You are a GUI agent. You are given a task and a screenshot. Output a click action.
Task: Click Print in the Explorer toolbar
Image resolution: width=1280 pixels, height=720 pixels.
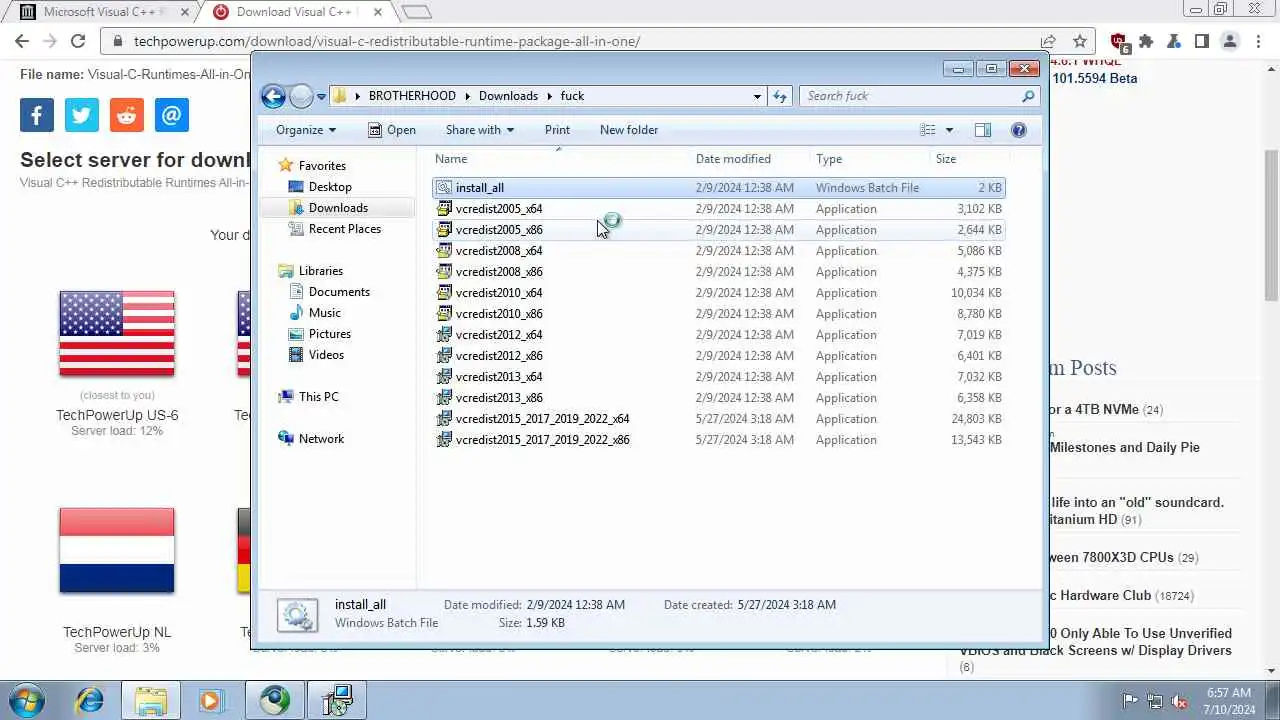tap(557, 130)
